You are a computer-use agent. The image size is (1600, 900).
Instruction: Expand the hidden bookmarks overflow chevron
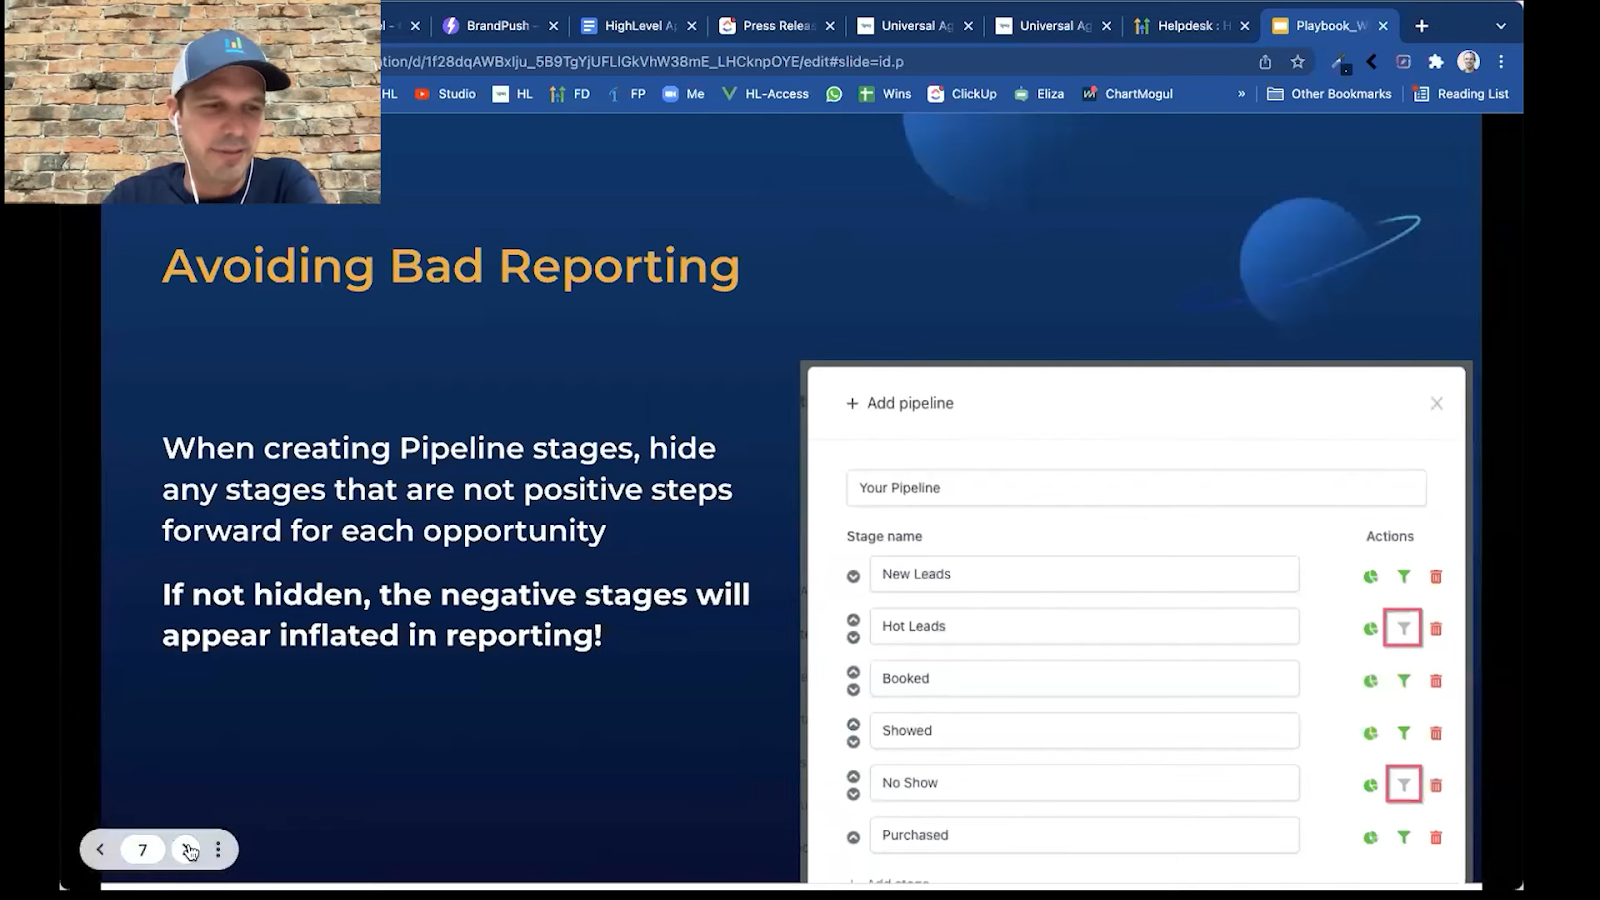click(x=1241, y=94)
